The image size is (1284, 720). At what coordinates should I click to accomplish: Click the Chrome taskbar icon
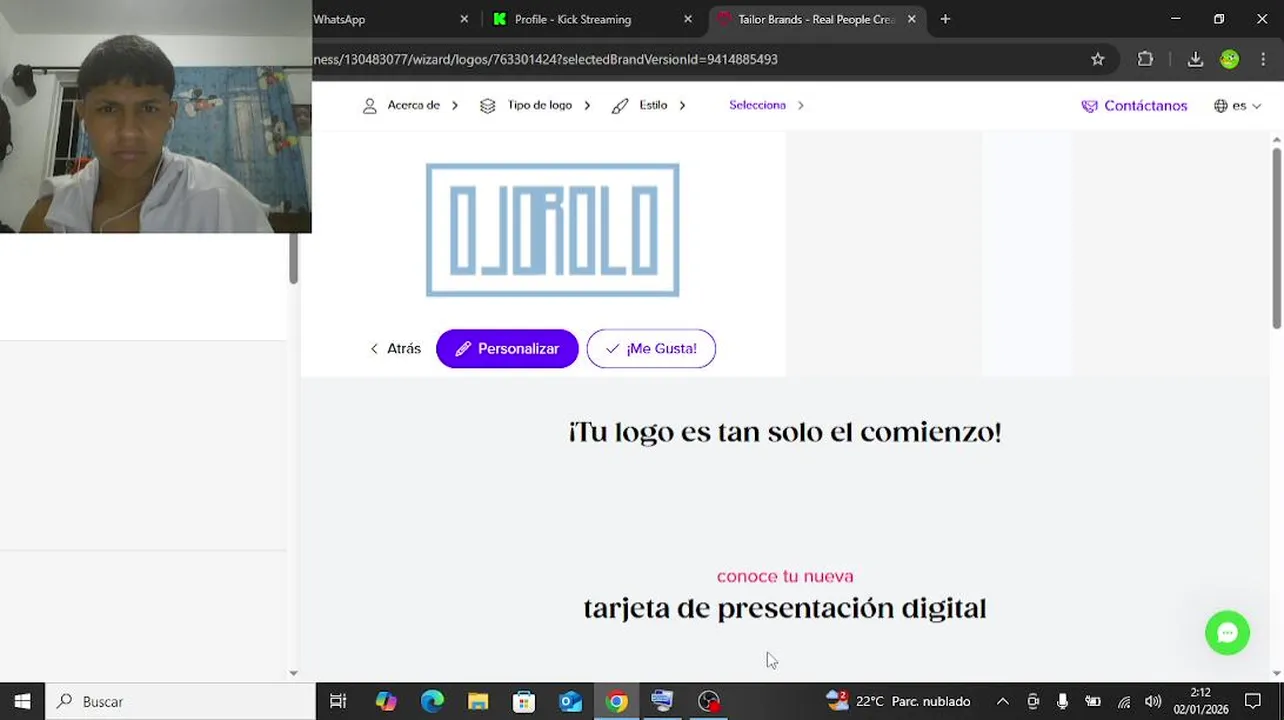click(x=617, y=701)
